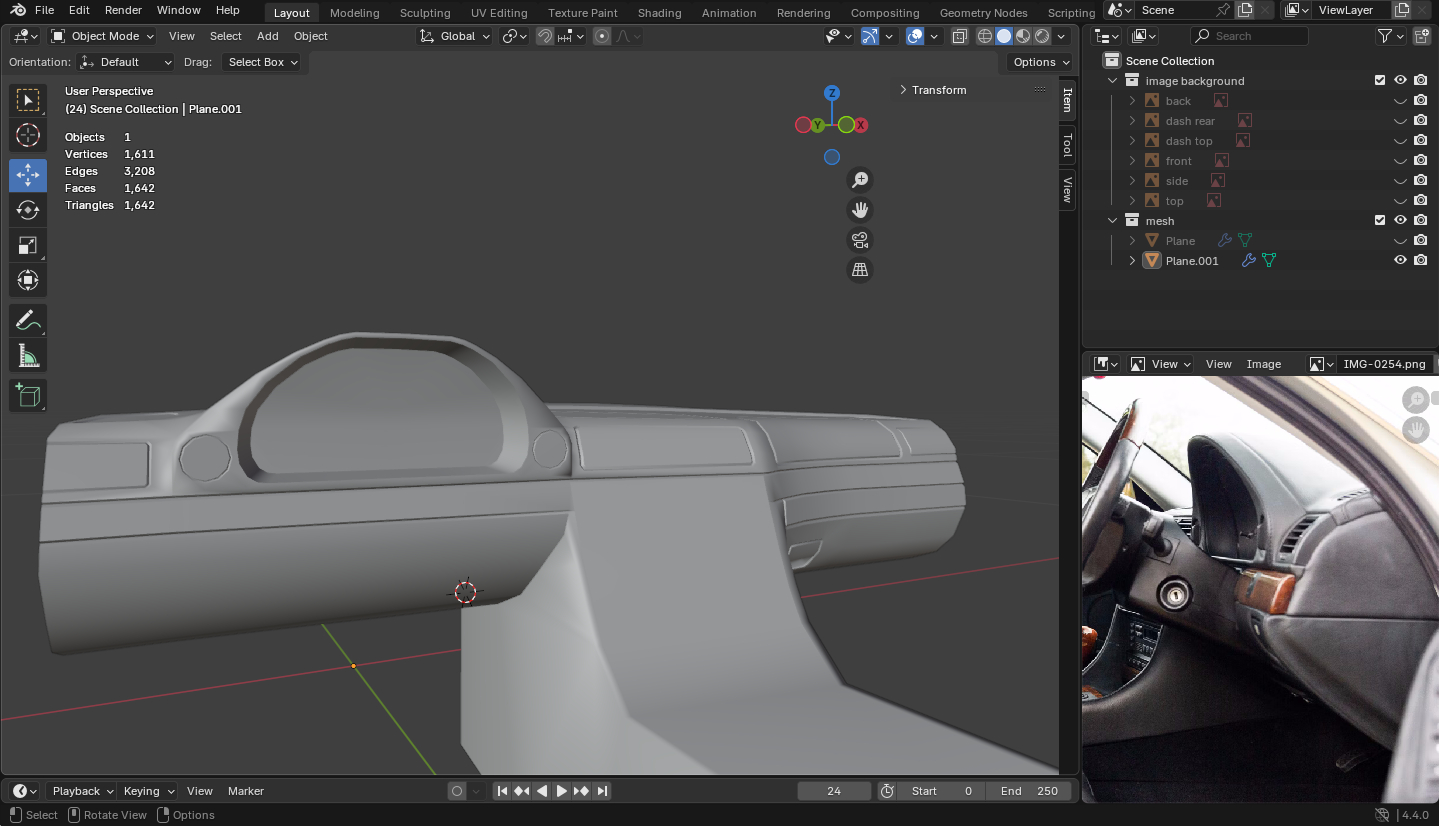1439x826 pixels.
Task: Expand the Plane.001 object row
Action: click(x=1132, y=261)
